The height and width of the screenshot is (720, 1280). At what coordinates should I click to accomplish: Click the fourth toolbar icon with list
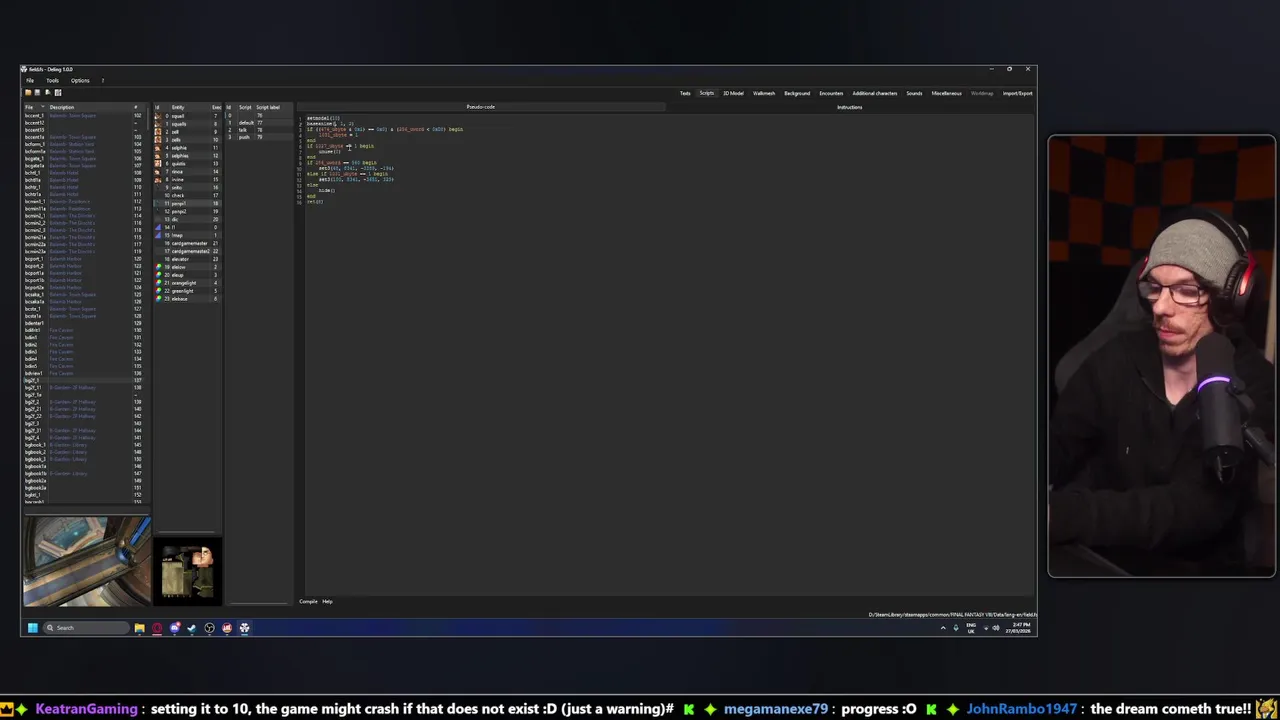(58, 92)
